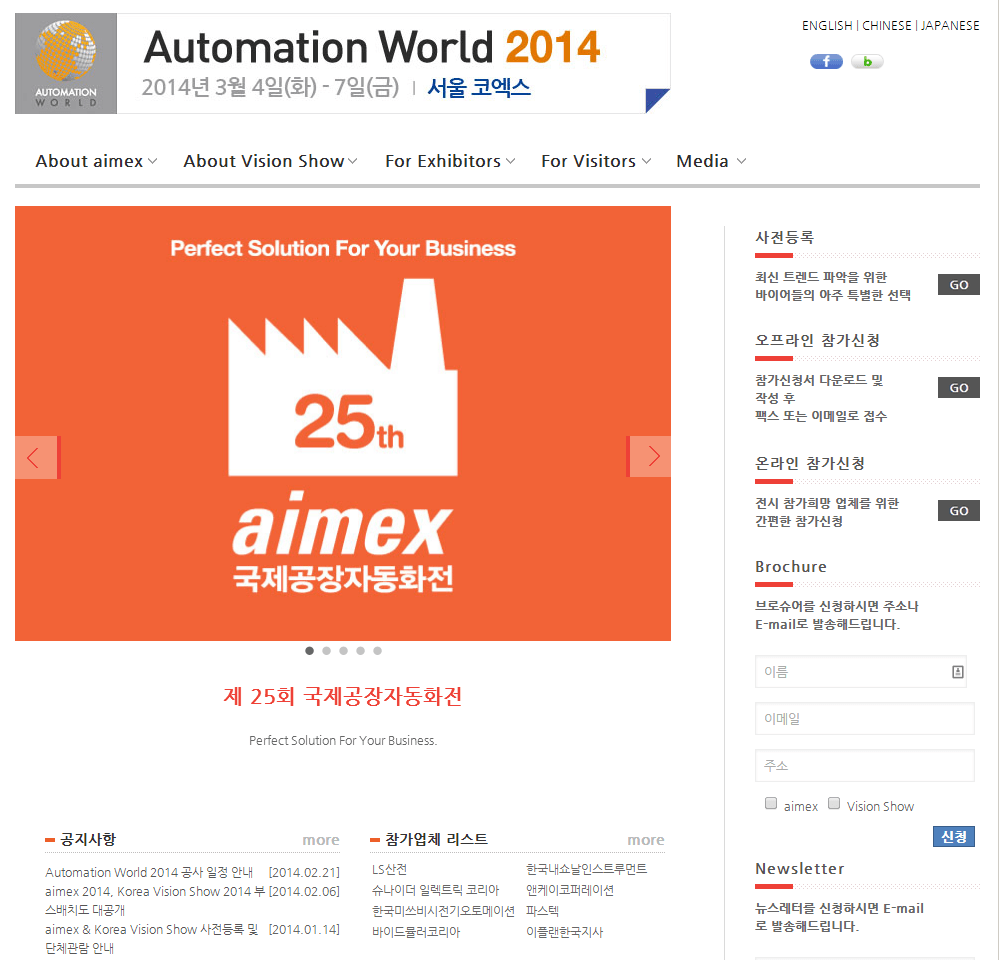The width and height of the screenshot is (999, 960).
Task: Click the Automation World 2014 header banner
Action: point(343,64)
